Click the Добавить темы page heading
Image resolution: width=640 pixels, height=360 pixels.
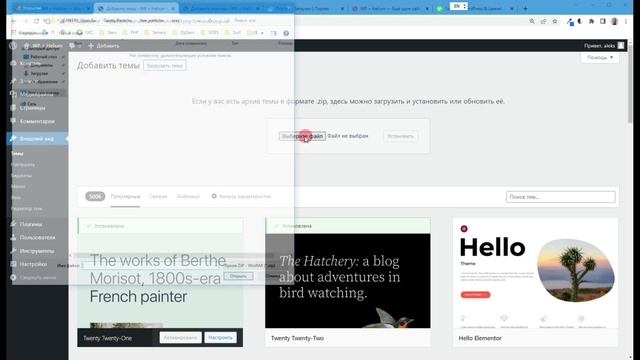tap(108, 66)
